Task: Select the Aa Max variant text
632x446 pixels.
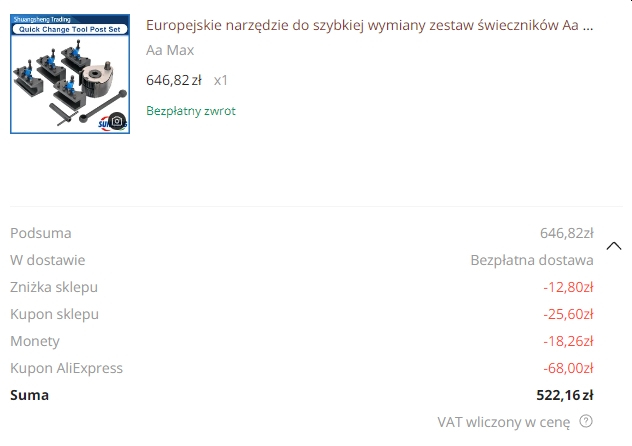Action: (170, 50)
